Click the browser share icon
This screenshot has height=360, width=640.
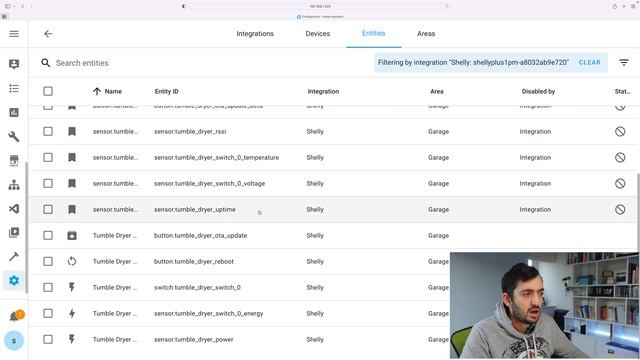point(614,6)
